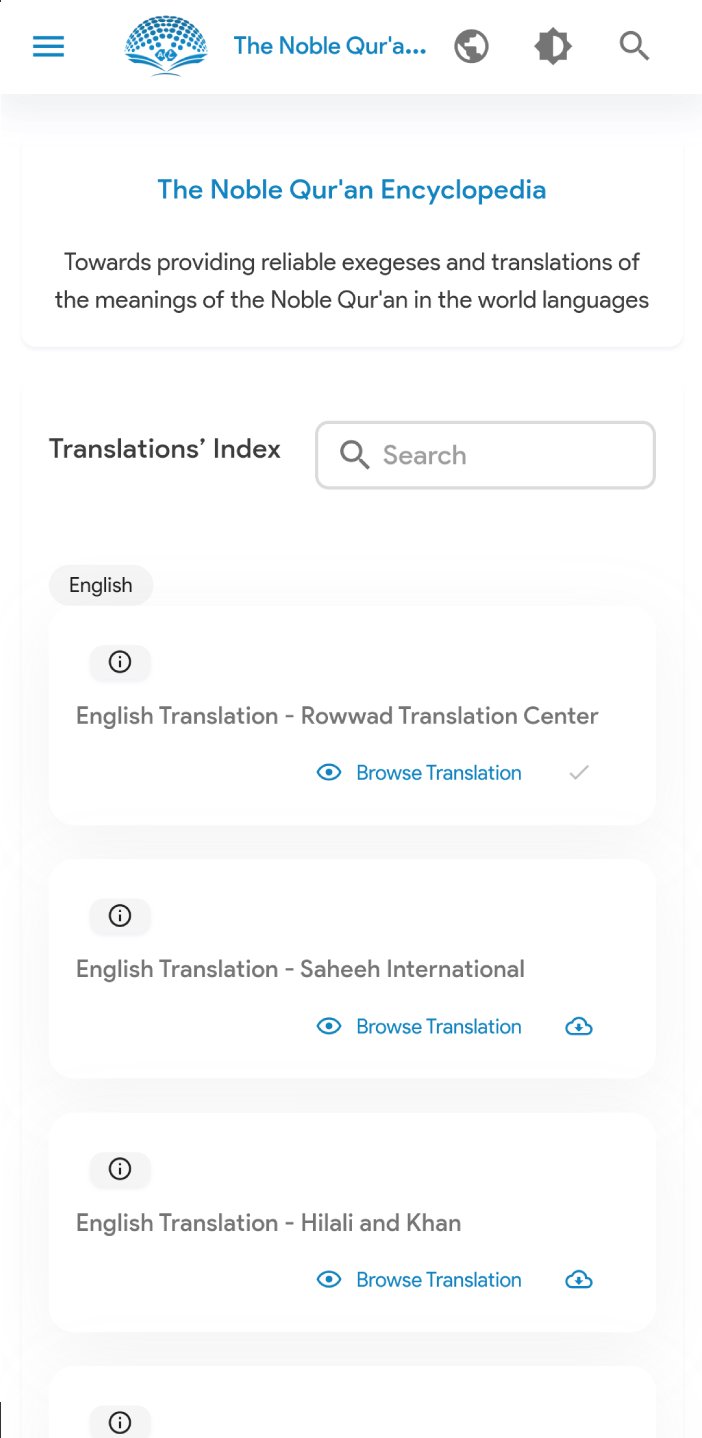Image resolution: width=702 pixels, height=1438 pixels.
Task: Show info for Rowwad Translation Center
Action: click(x=120, y=662)
